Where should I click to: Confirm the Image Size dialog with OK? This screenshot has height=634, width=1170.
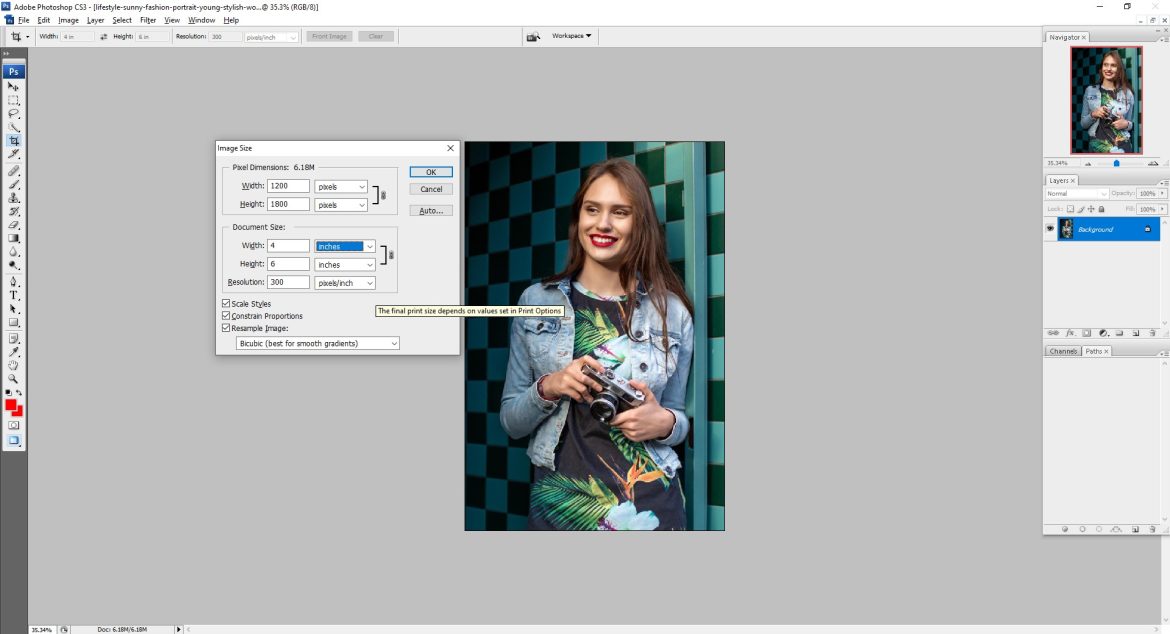[430, 172]
